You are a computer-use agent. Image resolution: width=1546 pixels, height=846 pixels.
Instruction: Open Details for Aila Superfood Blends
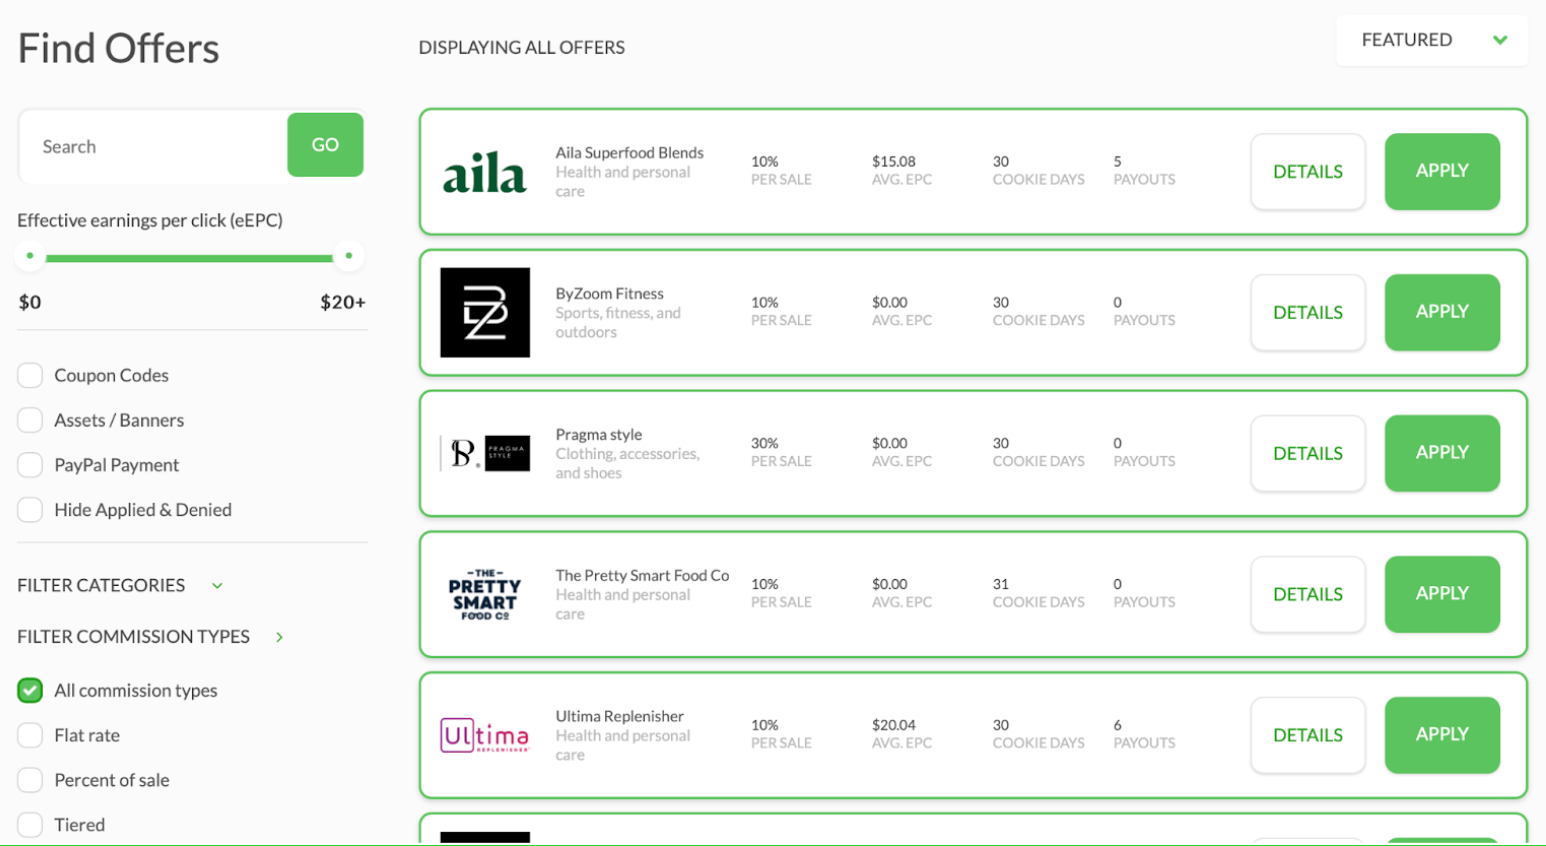(x=1308, y=172)
